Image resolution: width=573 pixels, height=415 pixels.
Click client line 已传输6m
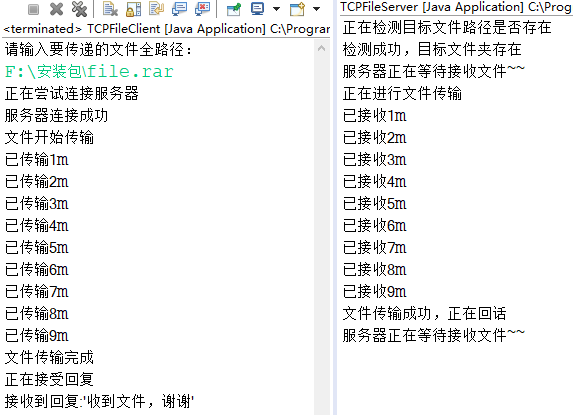pyautogui.click(x=37, y=270)
